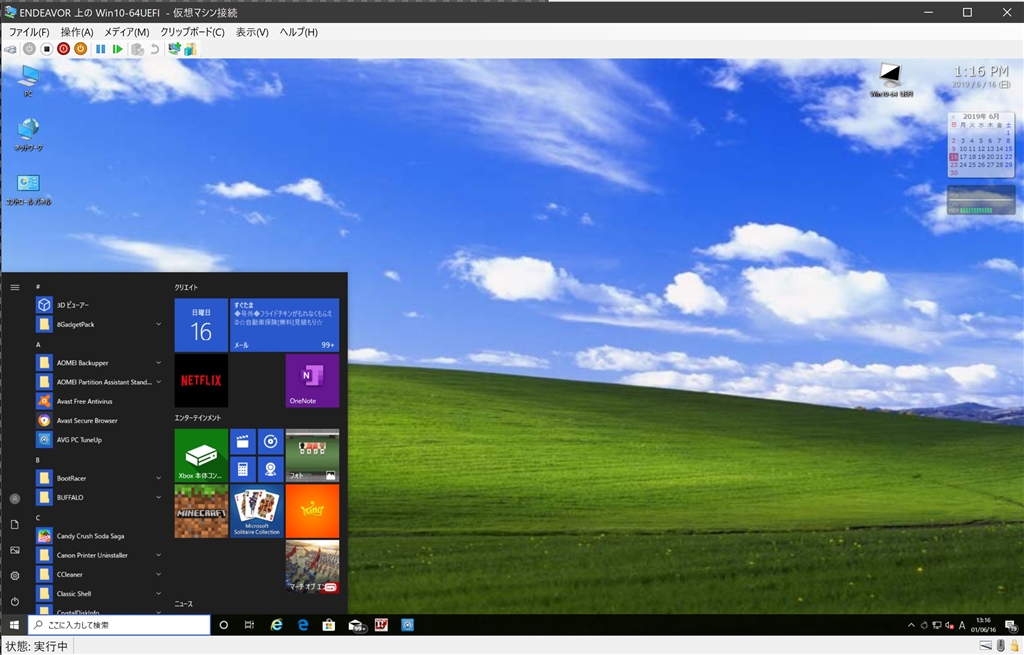Open the Movies & TV small tile
The width and height of the screenshot is (1024, 655).
242,442
